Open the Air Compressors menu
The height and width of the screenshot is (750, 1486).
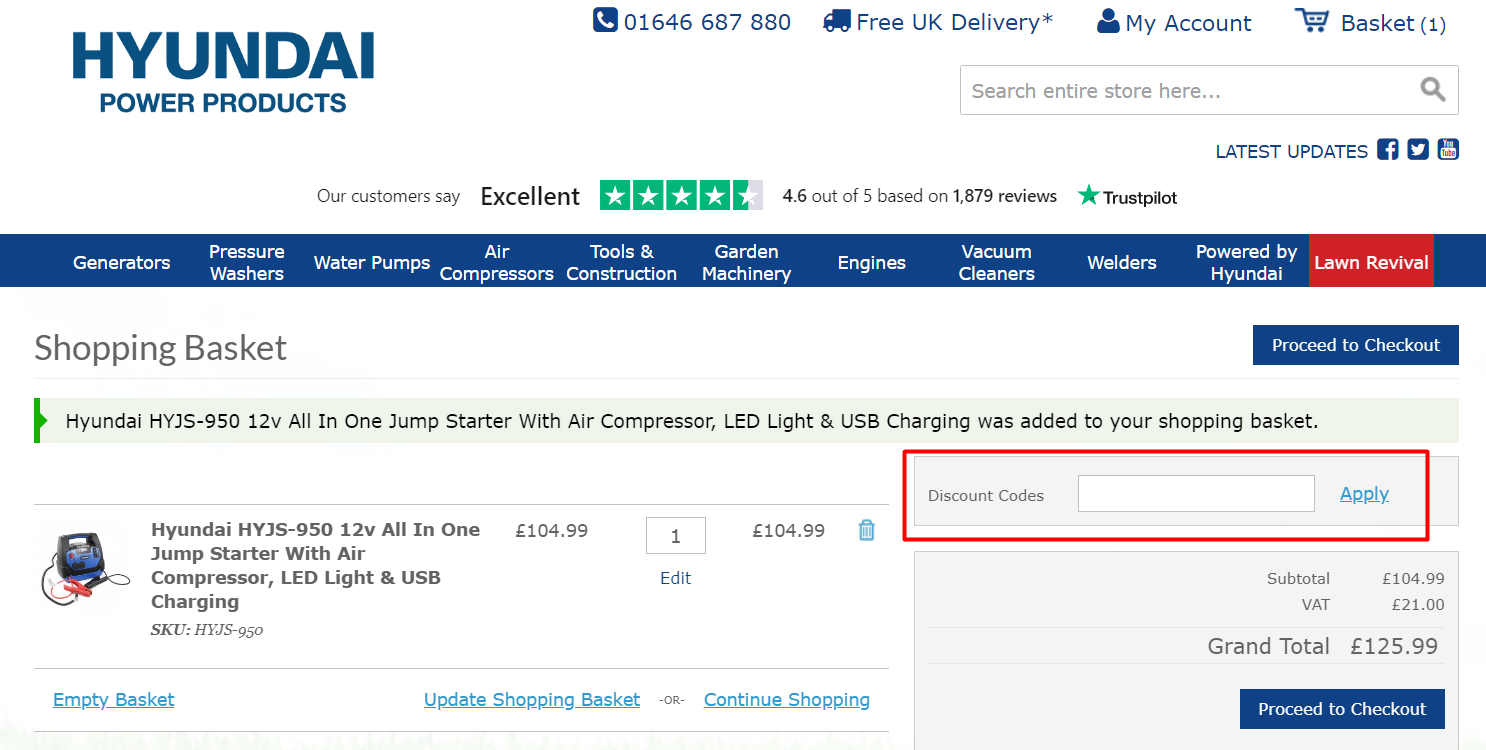pos(497,262)
